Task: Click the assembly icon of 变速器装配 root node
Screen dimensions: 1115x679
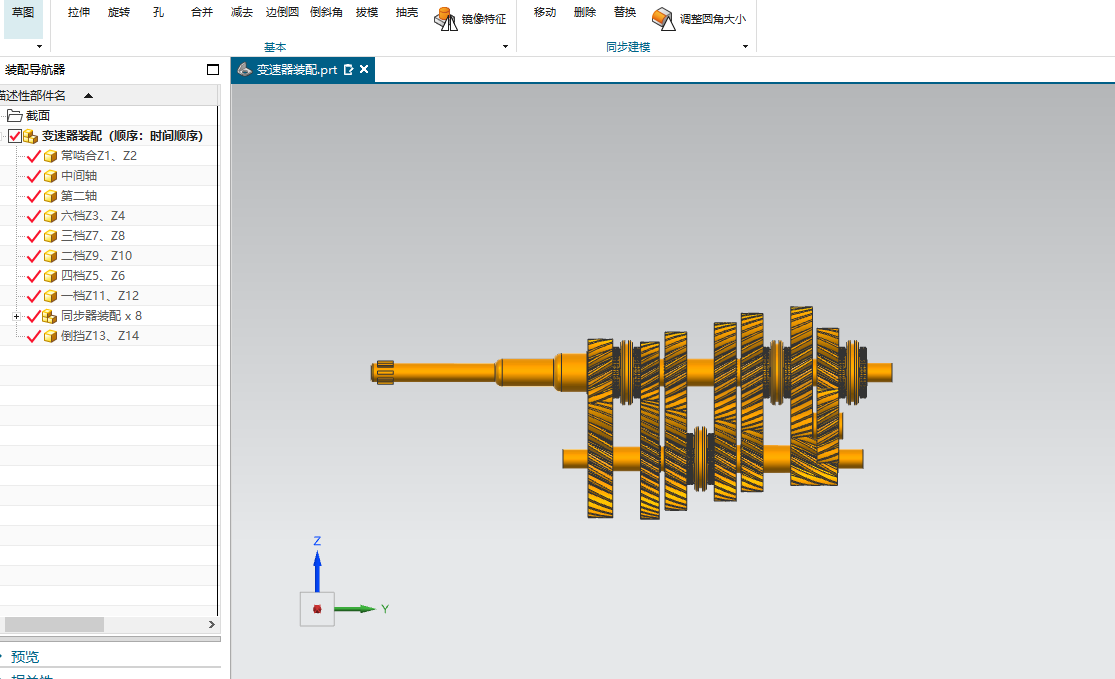Action: pos(31,136)
